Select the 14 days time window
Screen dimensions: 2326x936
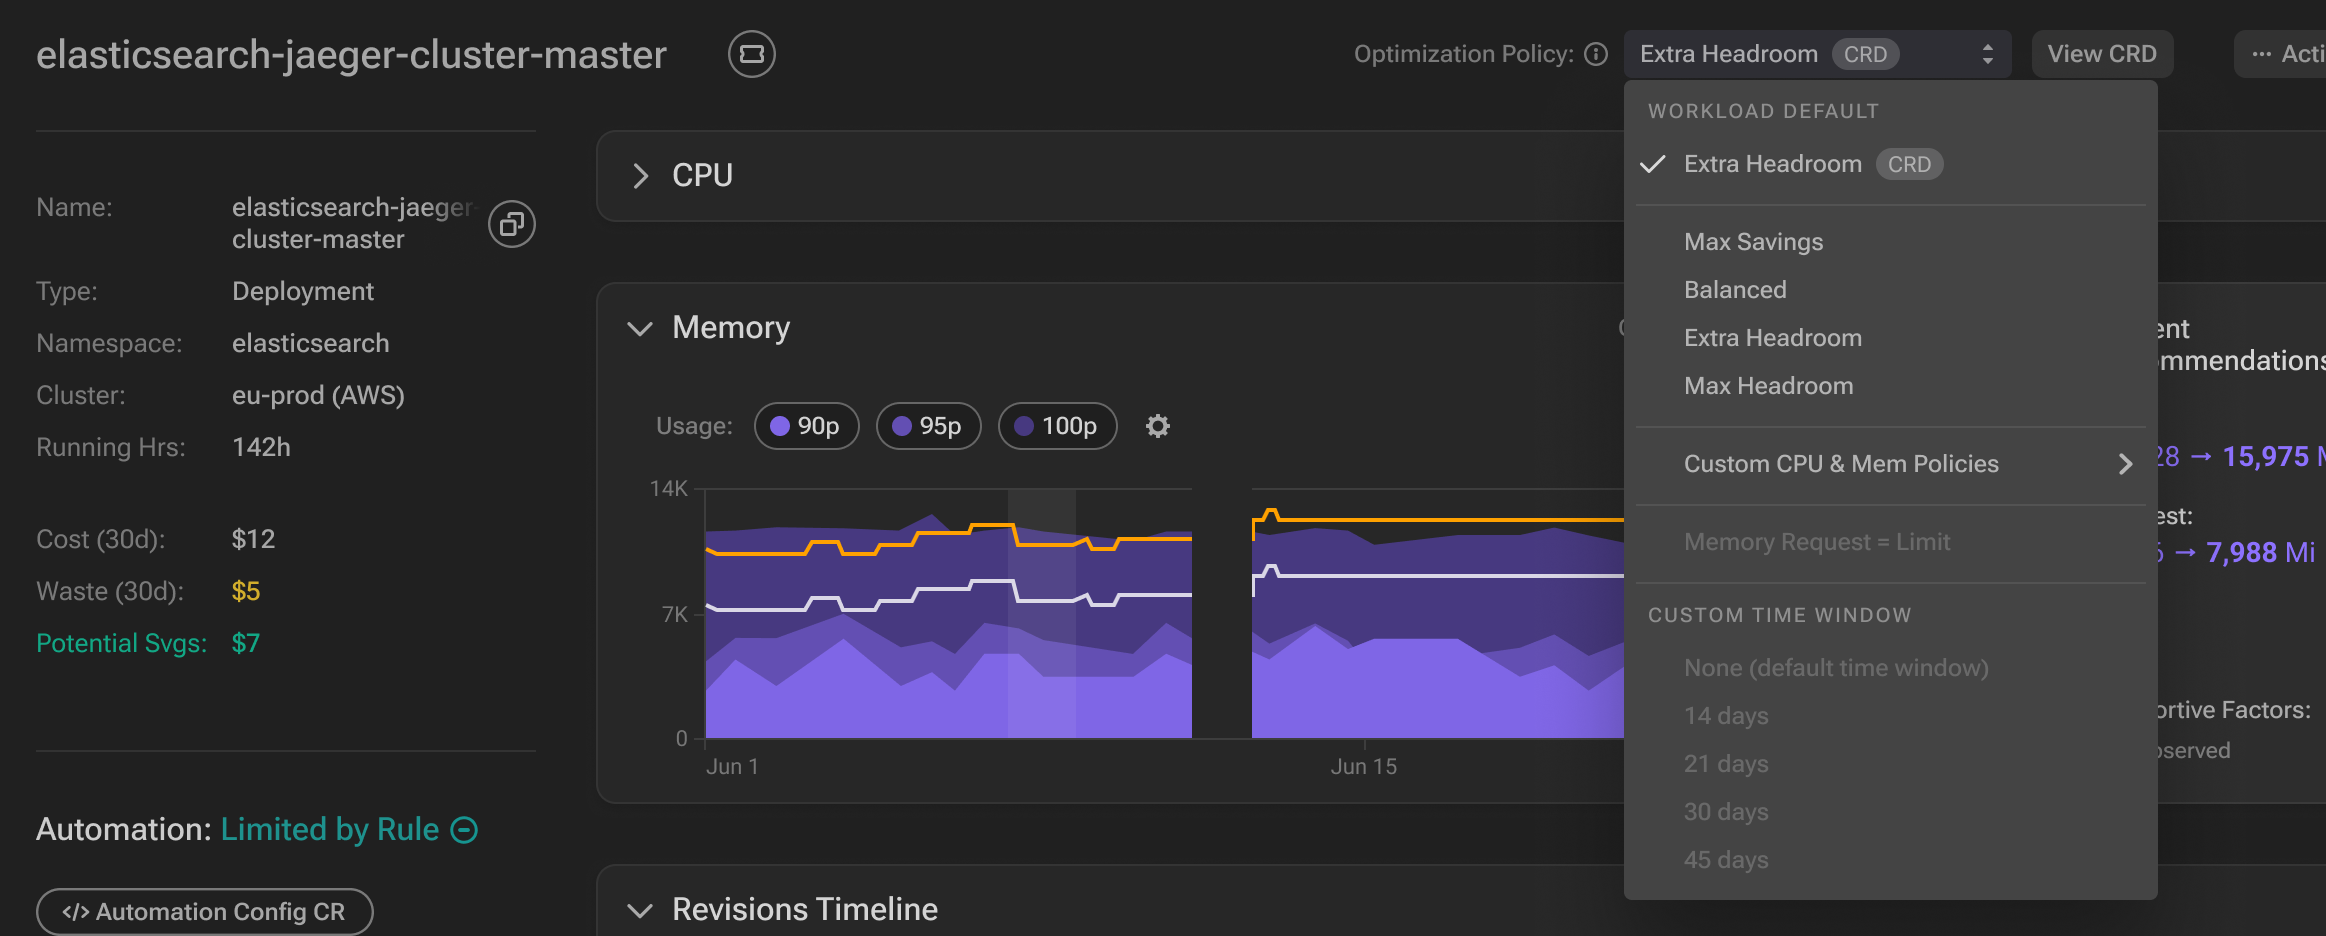point(1891,716)
